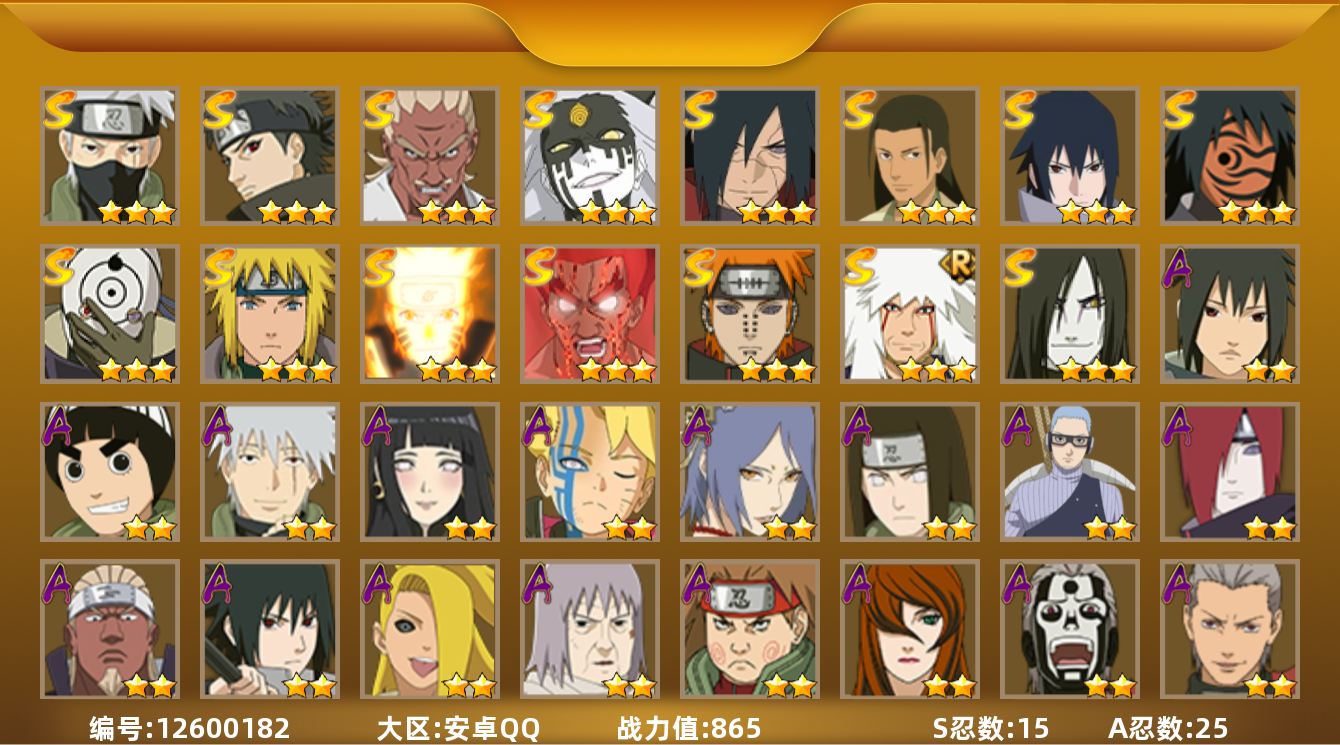
Task: Select the white-haired sage card with R badge
Action: 910,314
